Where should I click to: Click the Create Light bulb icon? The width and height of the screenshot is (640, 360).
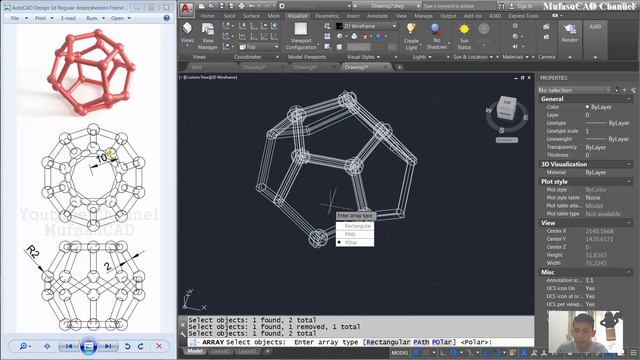411,28
